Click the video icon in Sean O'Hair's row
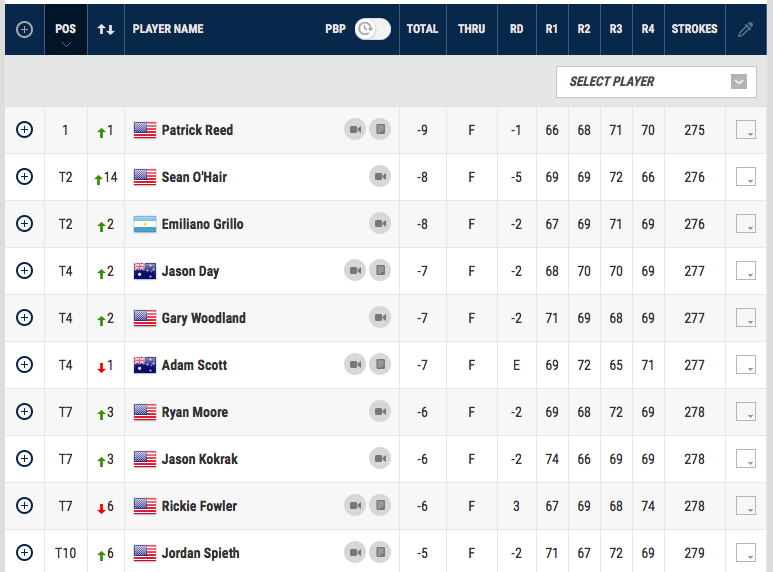 pos(380,177)
